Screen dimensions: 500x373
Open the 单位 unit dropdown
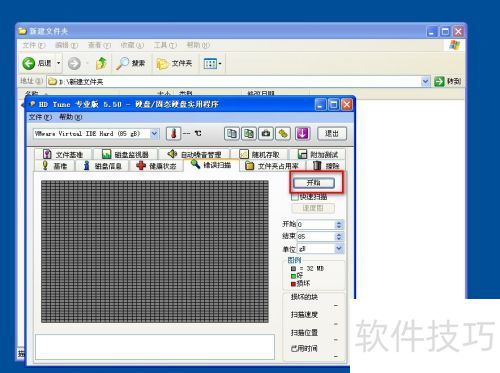339,248
